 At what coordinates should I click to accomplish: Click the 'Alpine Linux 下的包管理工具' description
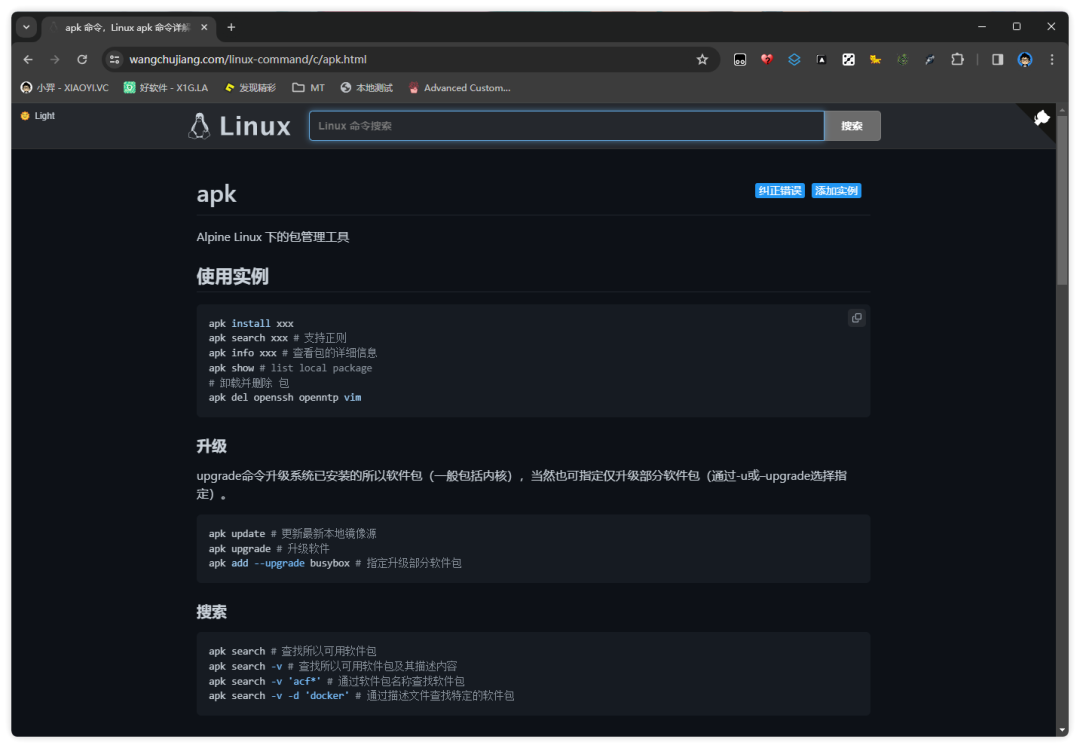point(273,237)
